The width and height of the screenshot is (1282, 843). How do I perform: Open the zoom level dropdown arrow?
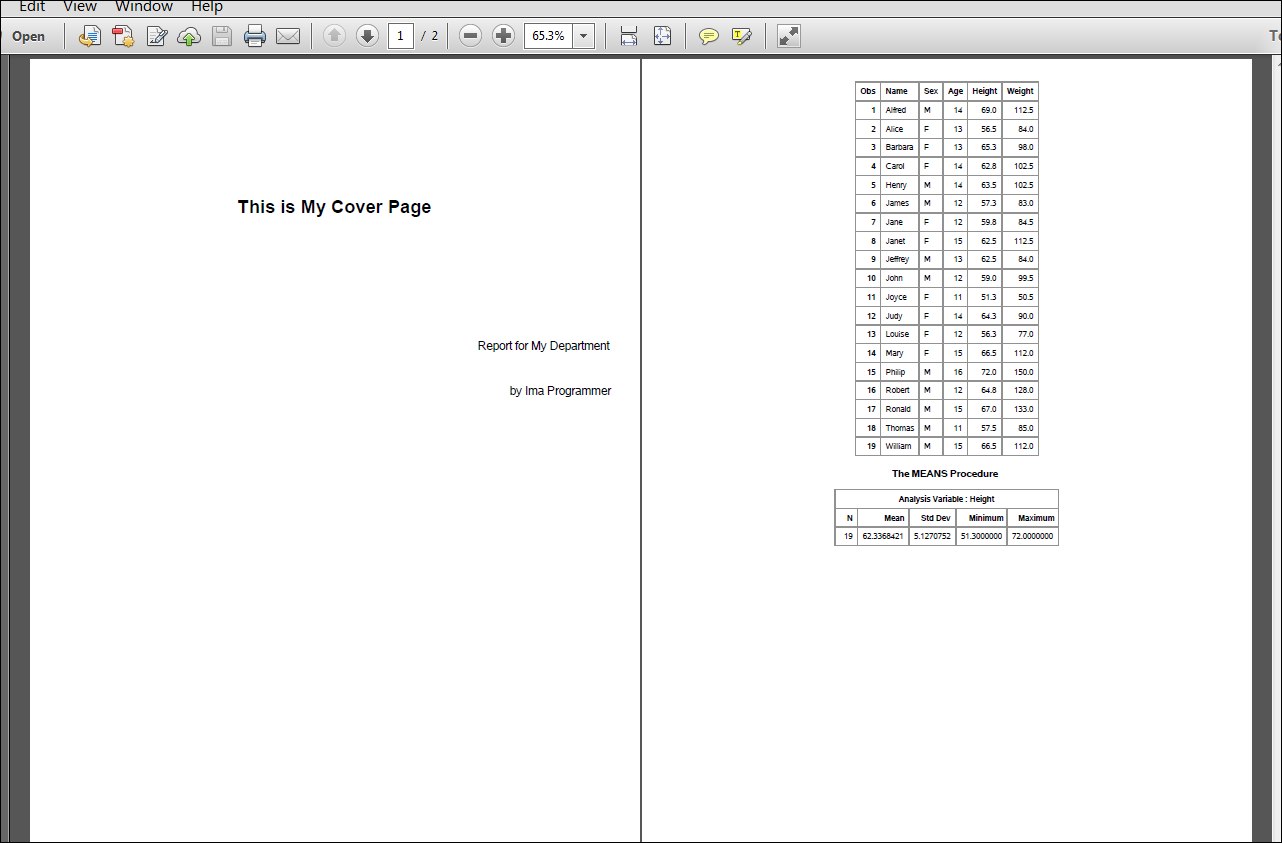coord(584,36)
